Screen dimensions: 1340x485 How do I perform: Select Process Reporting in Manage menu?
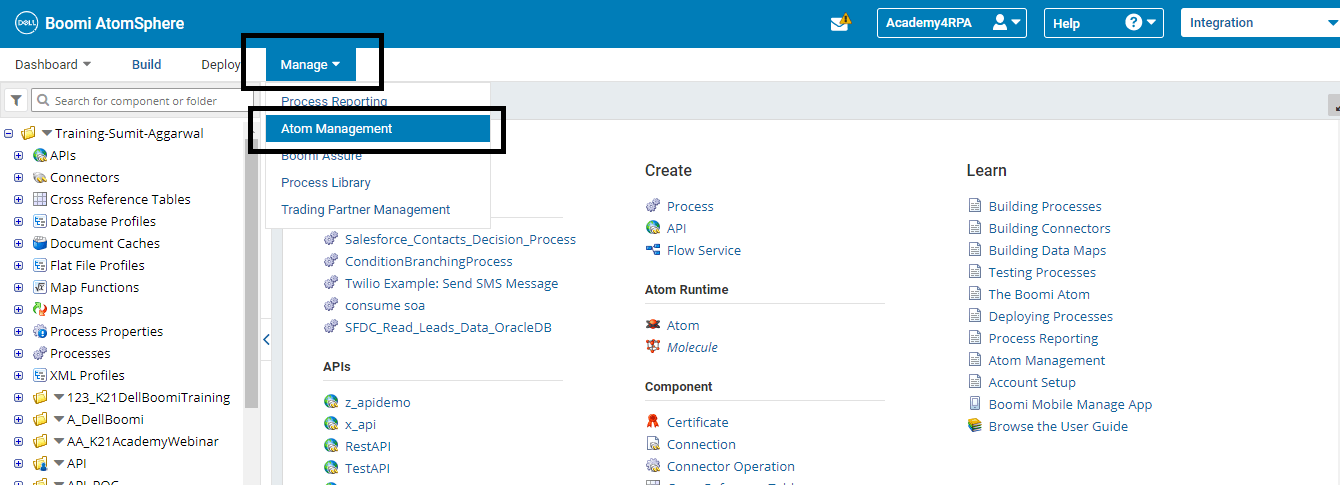click(378, 101)
